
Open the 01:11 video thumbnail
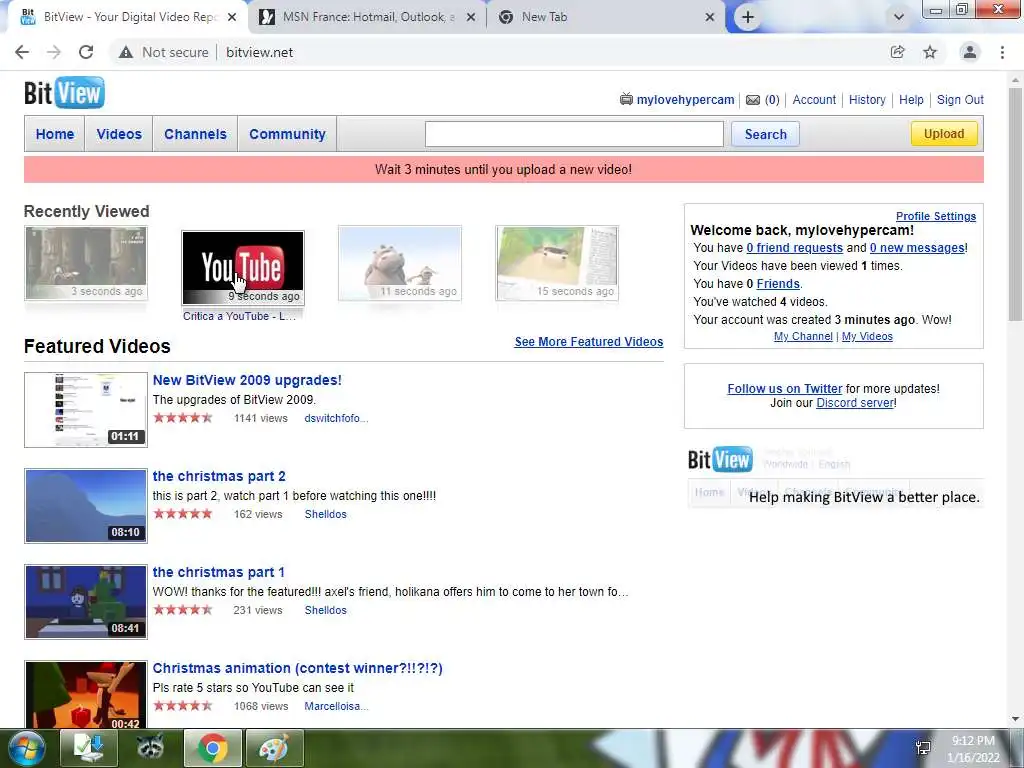86,410
